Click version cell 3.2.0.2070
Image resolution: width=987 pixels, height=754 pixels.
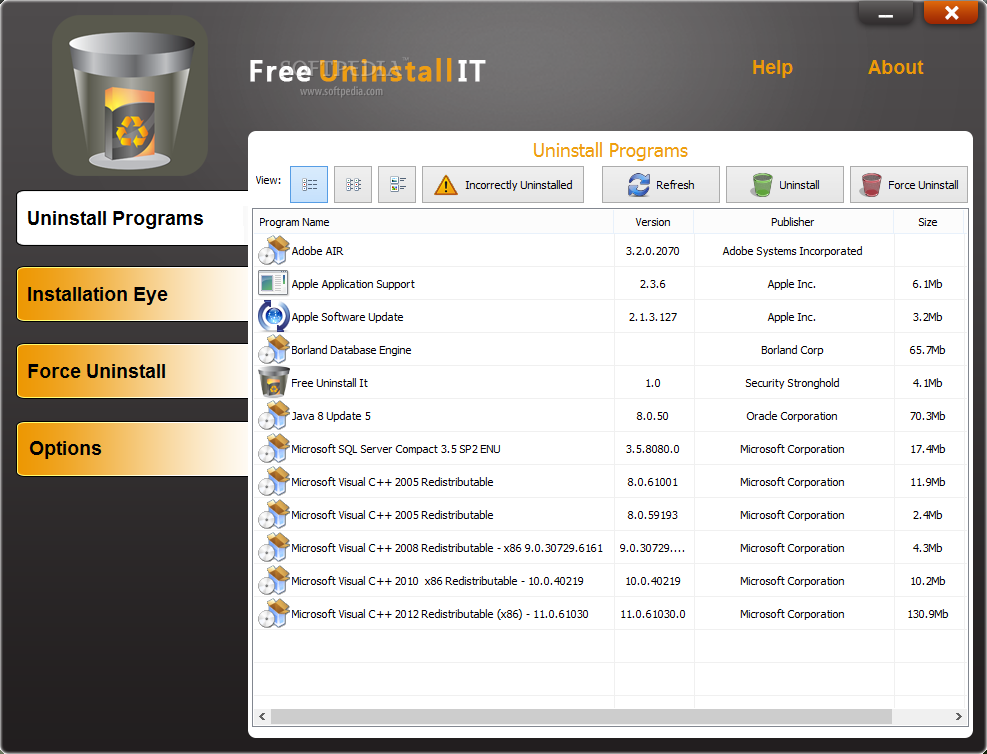(x=653, y=251)
